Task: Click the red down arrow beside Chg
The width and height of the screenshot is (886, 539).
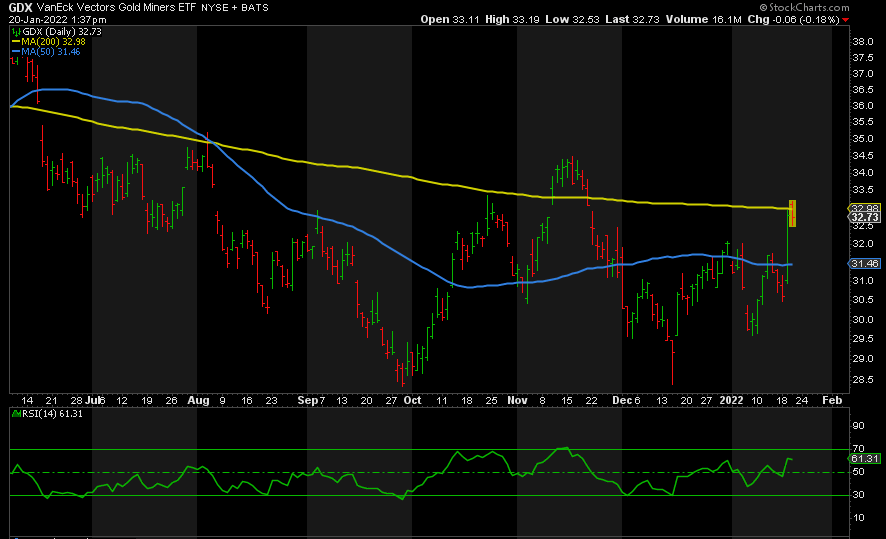Action: [845, 20]
